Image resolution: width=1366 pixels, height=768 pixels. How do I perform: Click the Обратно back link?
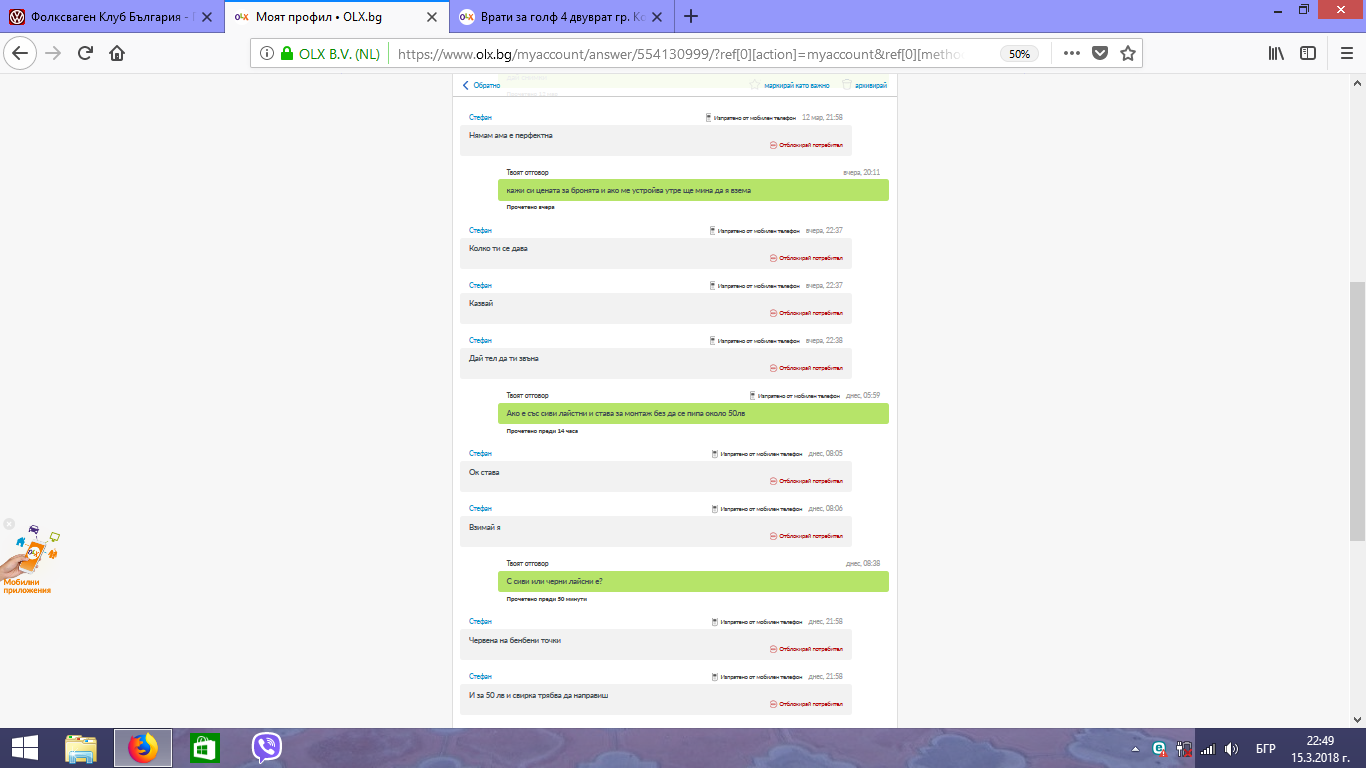[x=482, y=86]
